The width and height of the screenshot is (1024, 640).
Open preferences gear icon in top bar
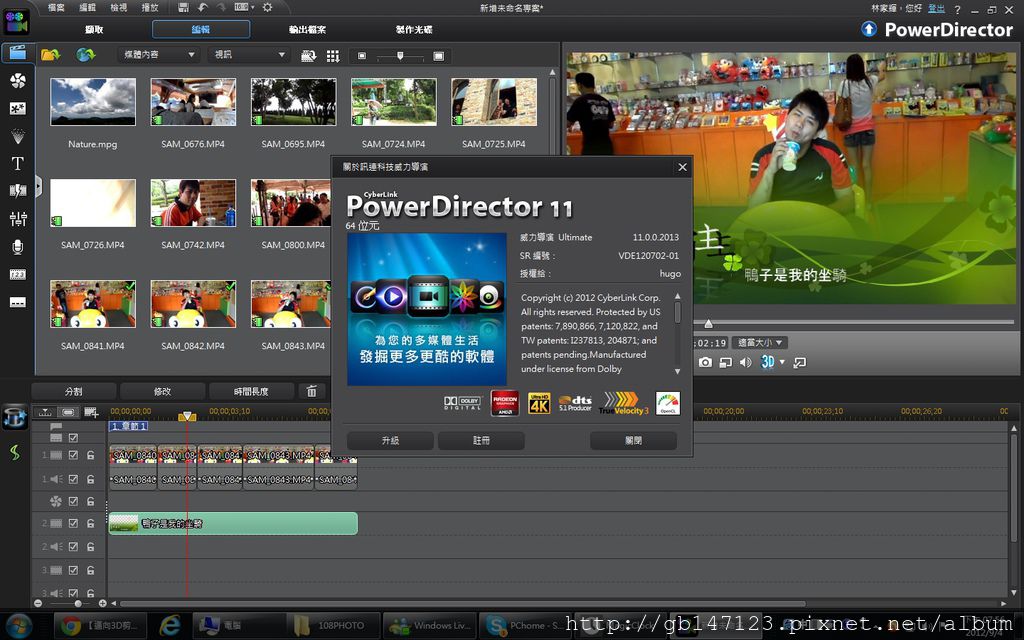click(267, 7)
